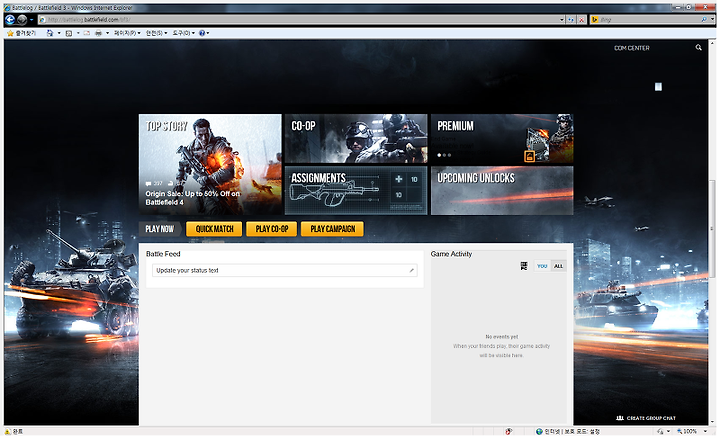Viewport: 720px width, 439px height.
Task: Click the likes thumbs-up icon on Top Story
Action: (x=171, y=183)
